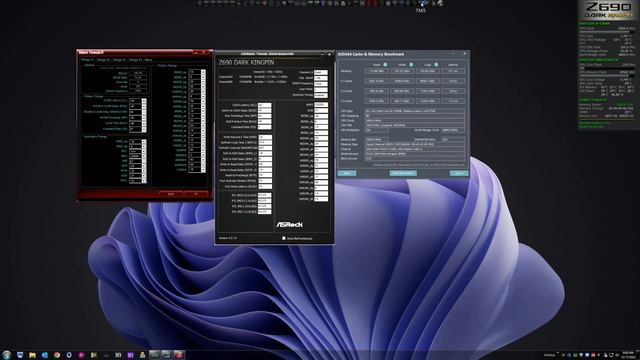Click taskbar clock in system tray
640x360 pixels.
pyautogui.click(x=628, y=355)
